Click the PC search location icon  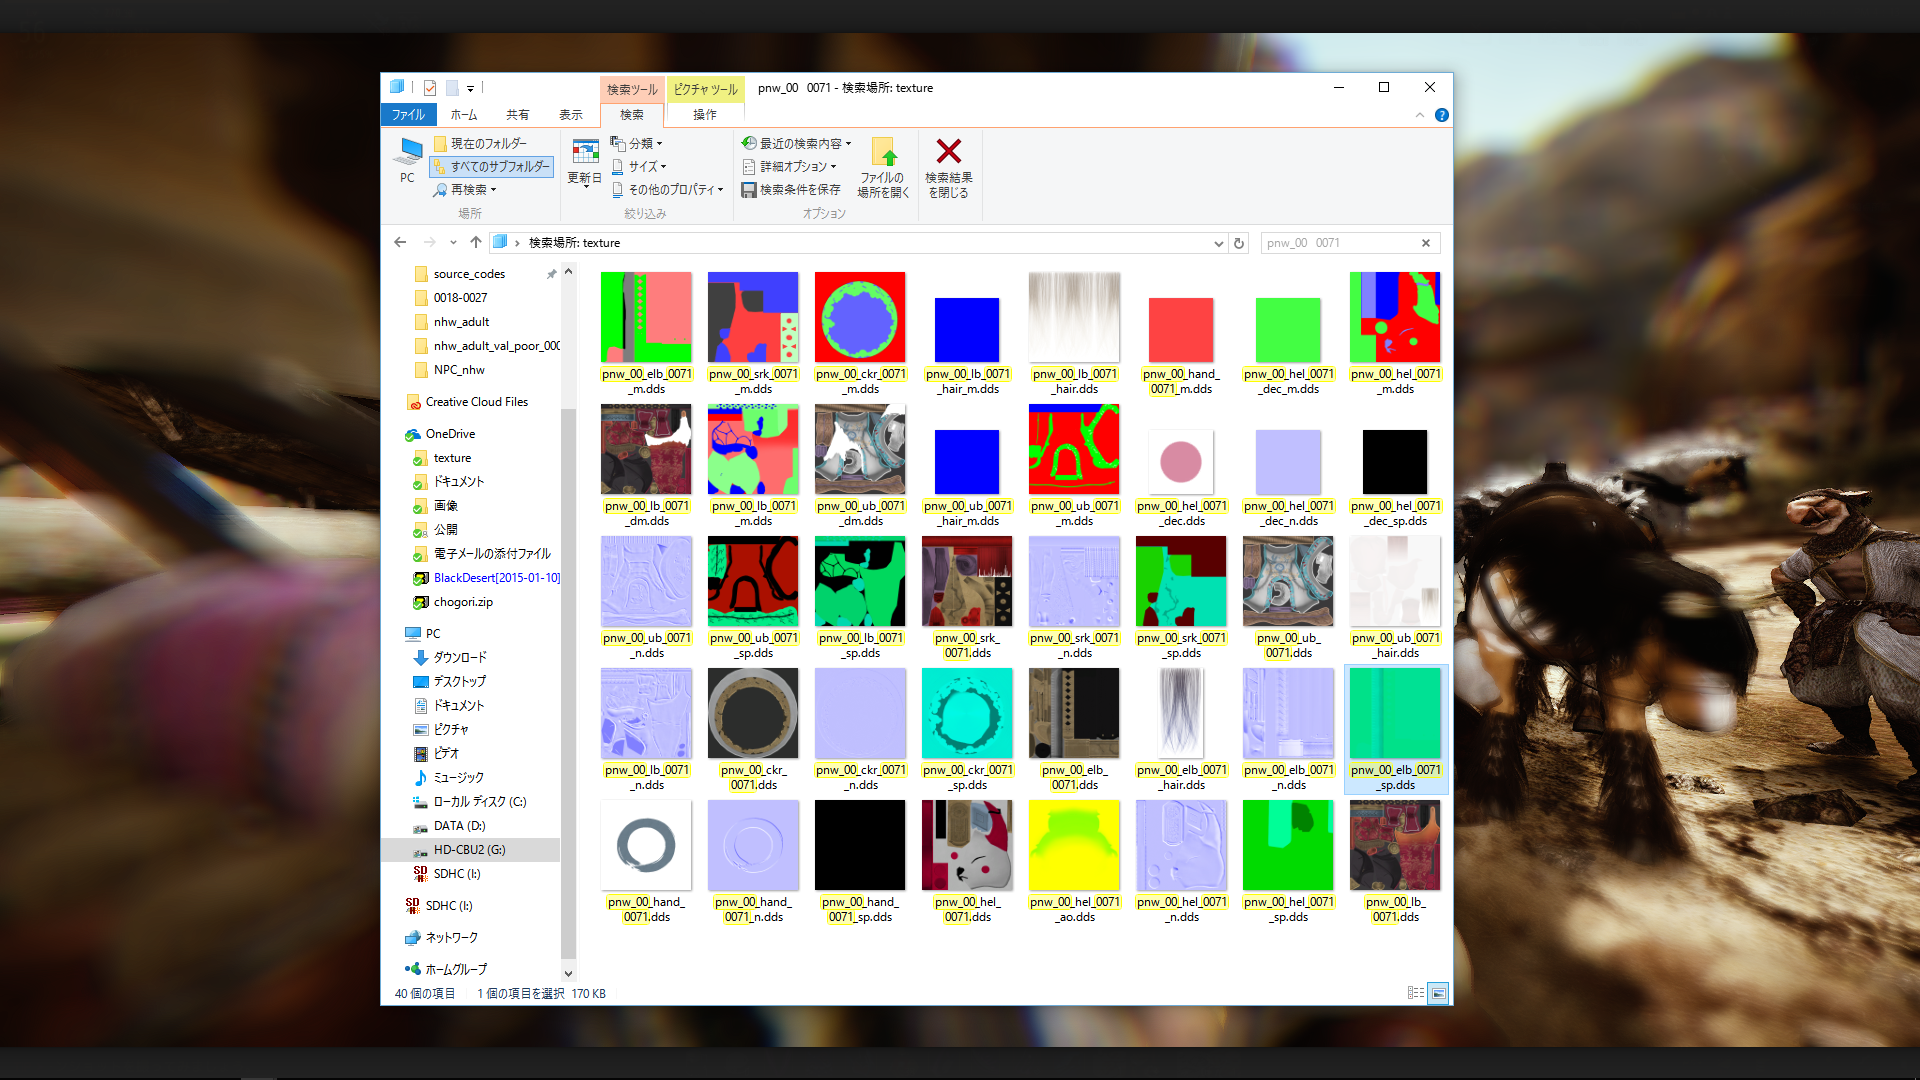[408, 152]
